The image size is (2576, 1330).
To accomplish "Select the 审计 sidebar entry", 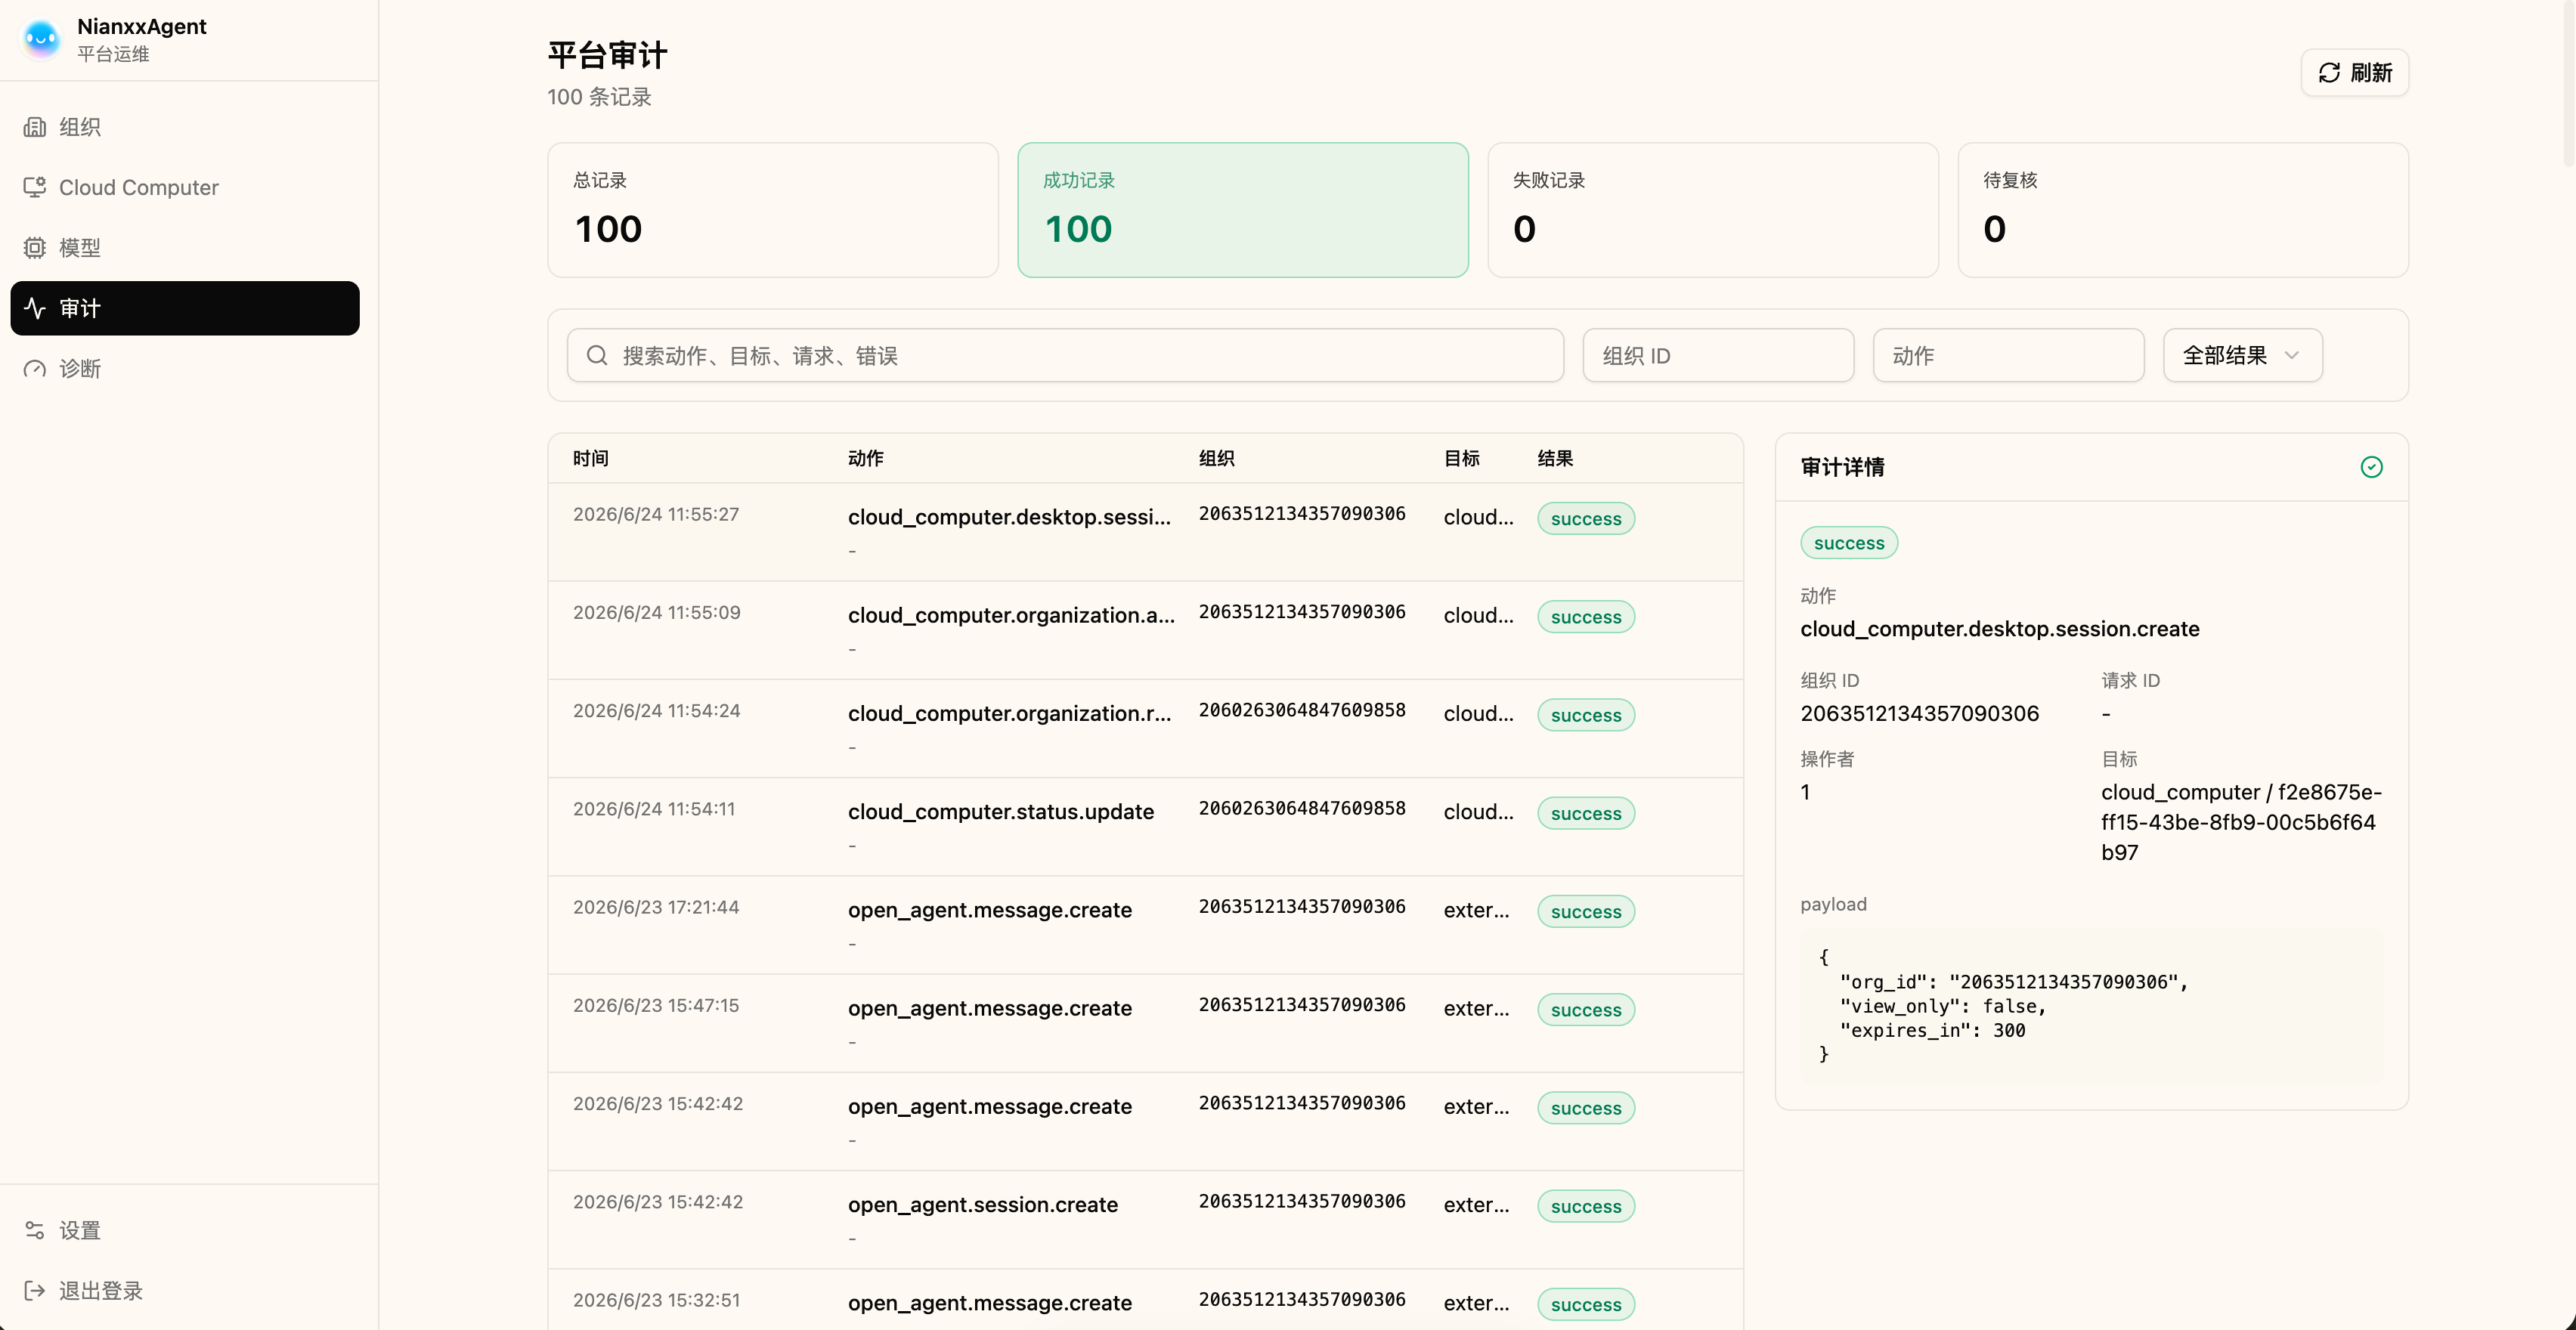I will (x=185, y=308).
